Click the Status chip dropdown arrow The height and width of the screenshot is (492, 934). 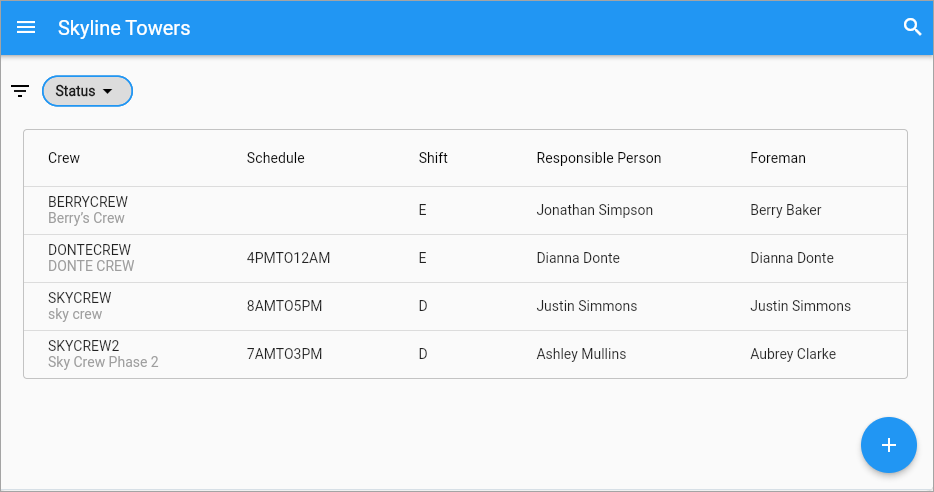click(x=107, y=91)
